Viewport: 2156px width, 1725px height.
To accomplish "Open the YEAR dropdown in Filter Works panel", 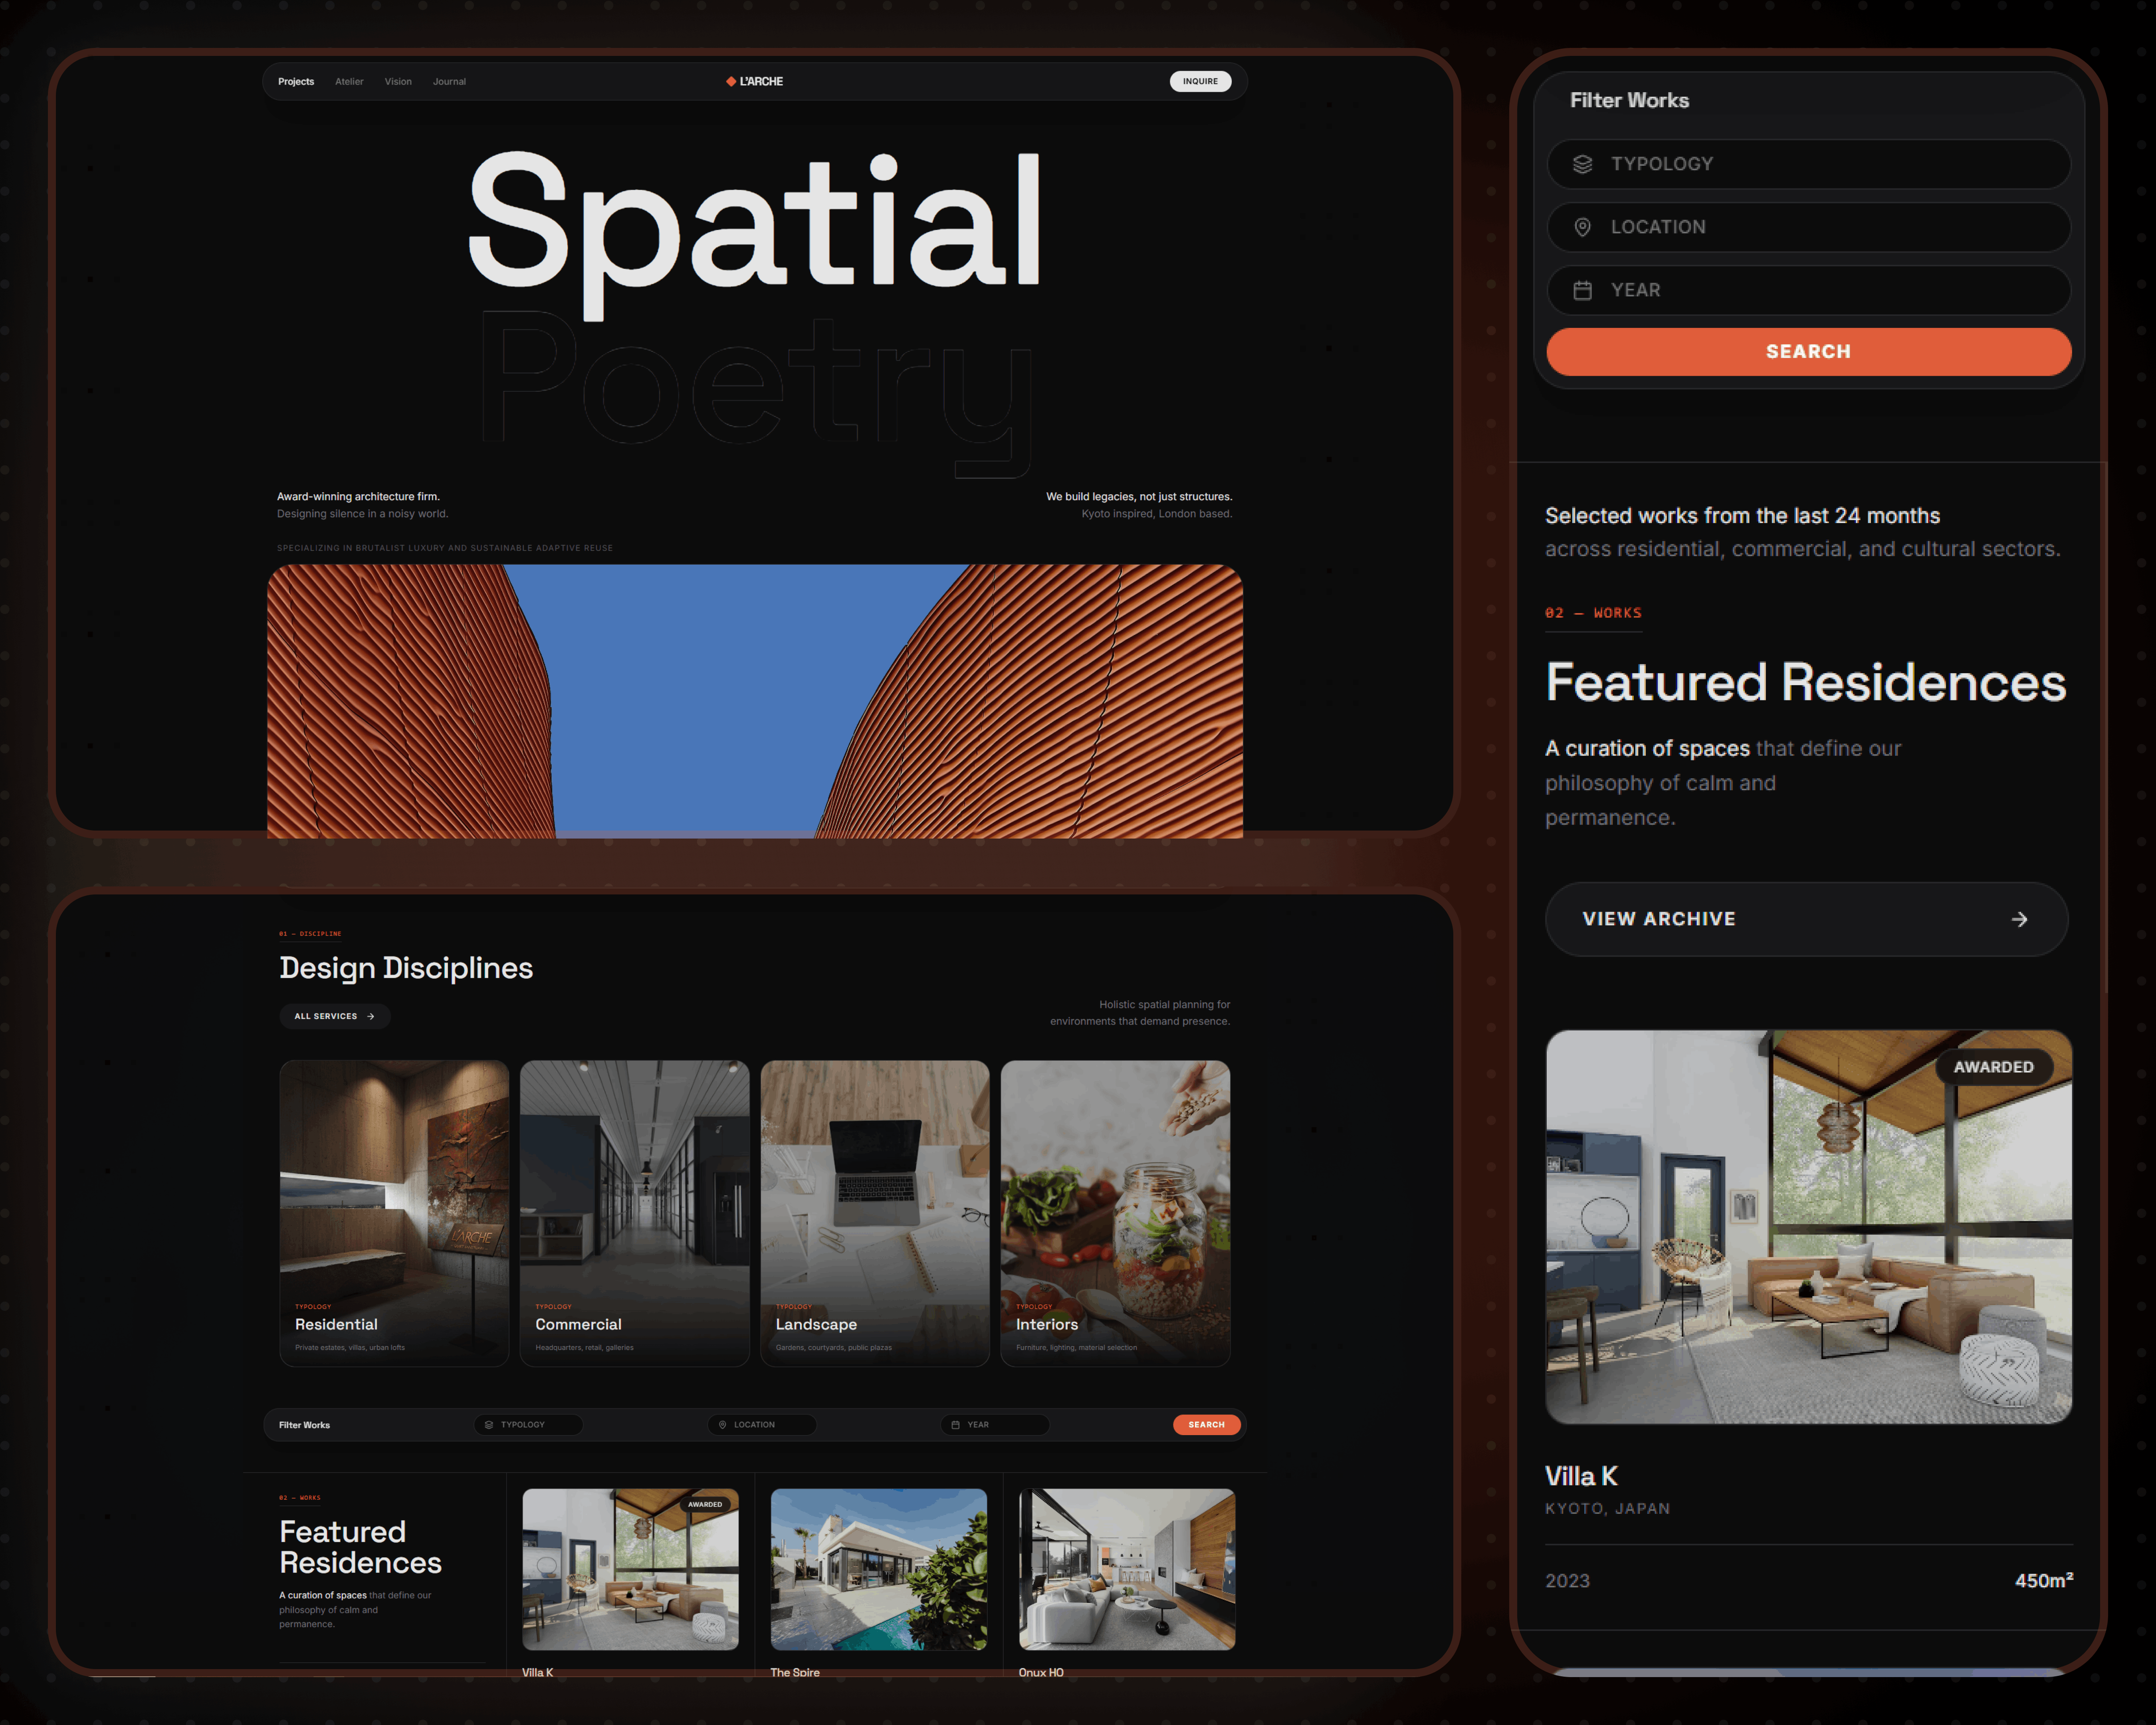I will [1808, 290].
